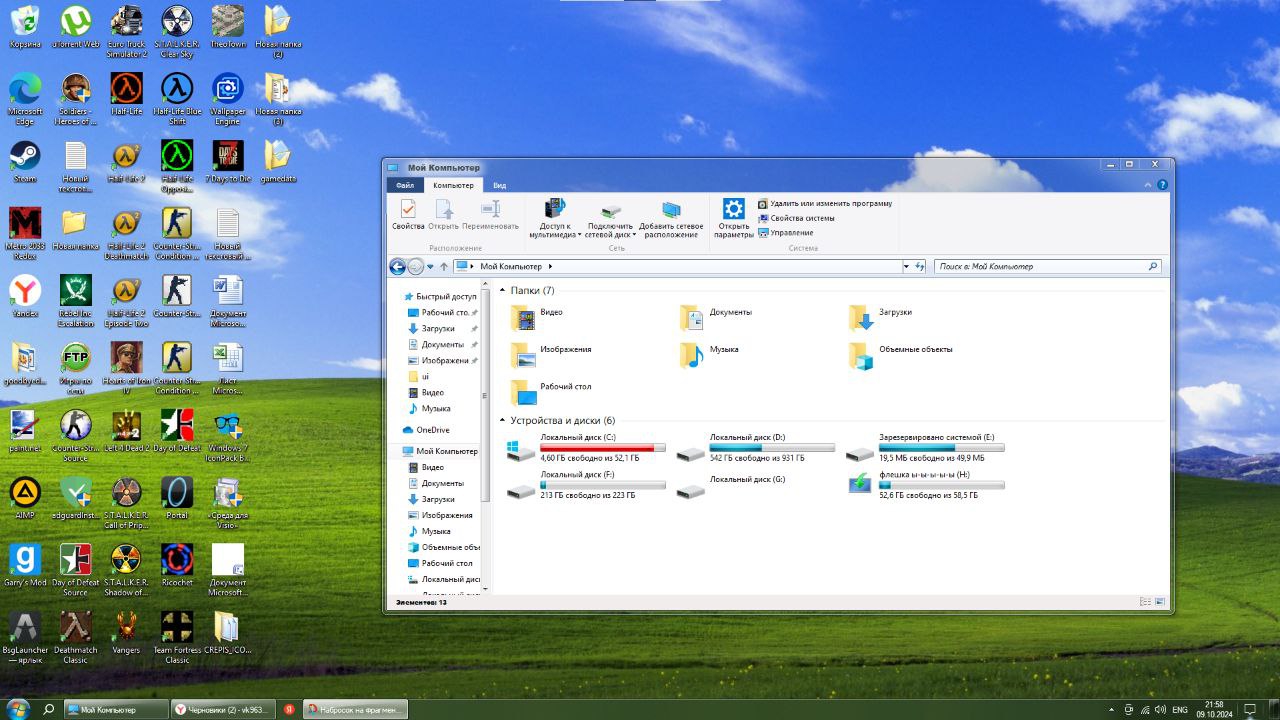Open the Подключить сетевой диск dropdown

coord(611,218)
